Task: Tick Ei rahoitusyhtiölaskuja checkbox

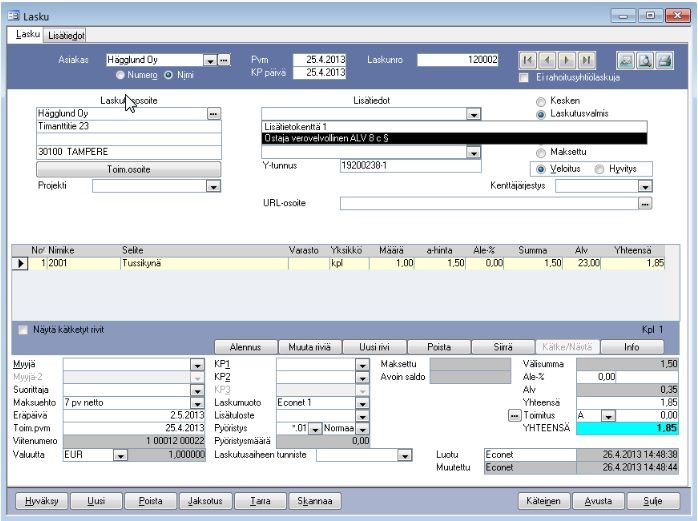Action: point(524,78)
